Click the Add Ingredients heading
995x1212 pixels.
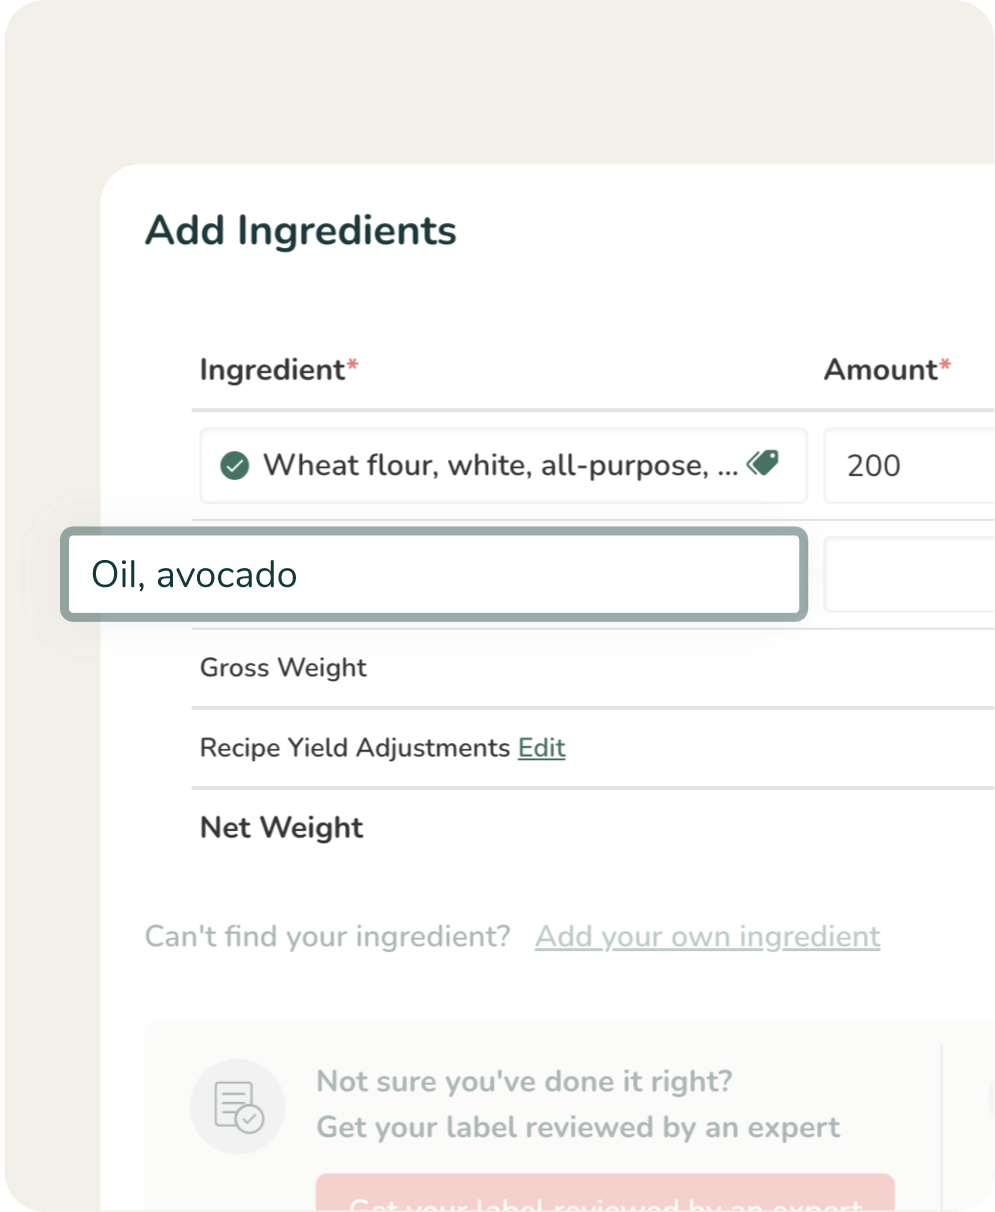pos(301,231)
